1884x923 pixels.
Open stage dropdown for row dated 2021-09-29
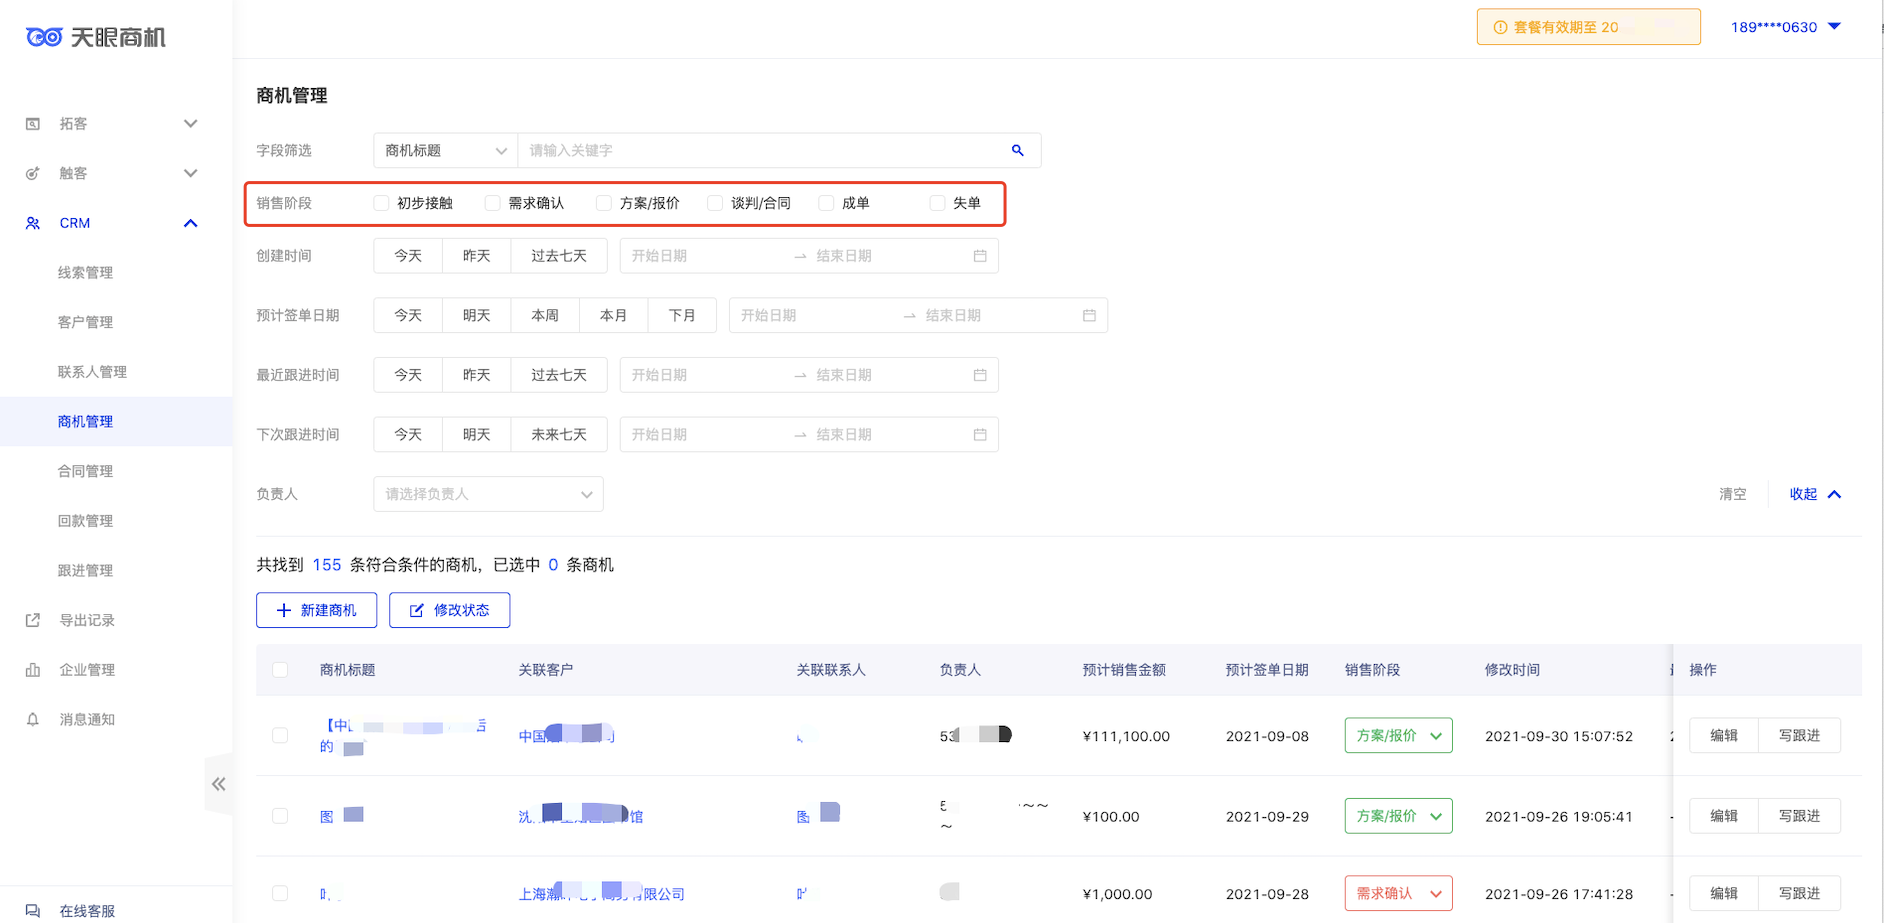pos(1398,816)
